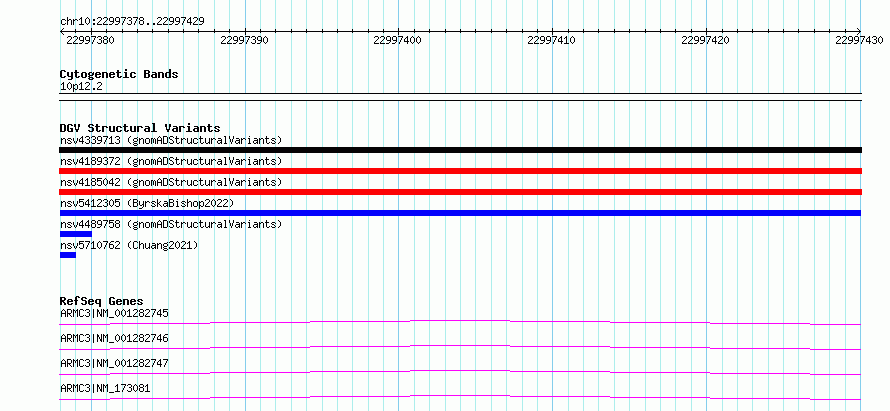
Task: Click the ARMC3|NM_001282745 gene label
Action: [x=114, y=313]
